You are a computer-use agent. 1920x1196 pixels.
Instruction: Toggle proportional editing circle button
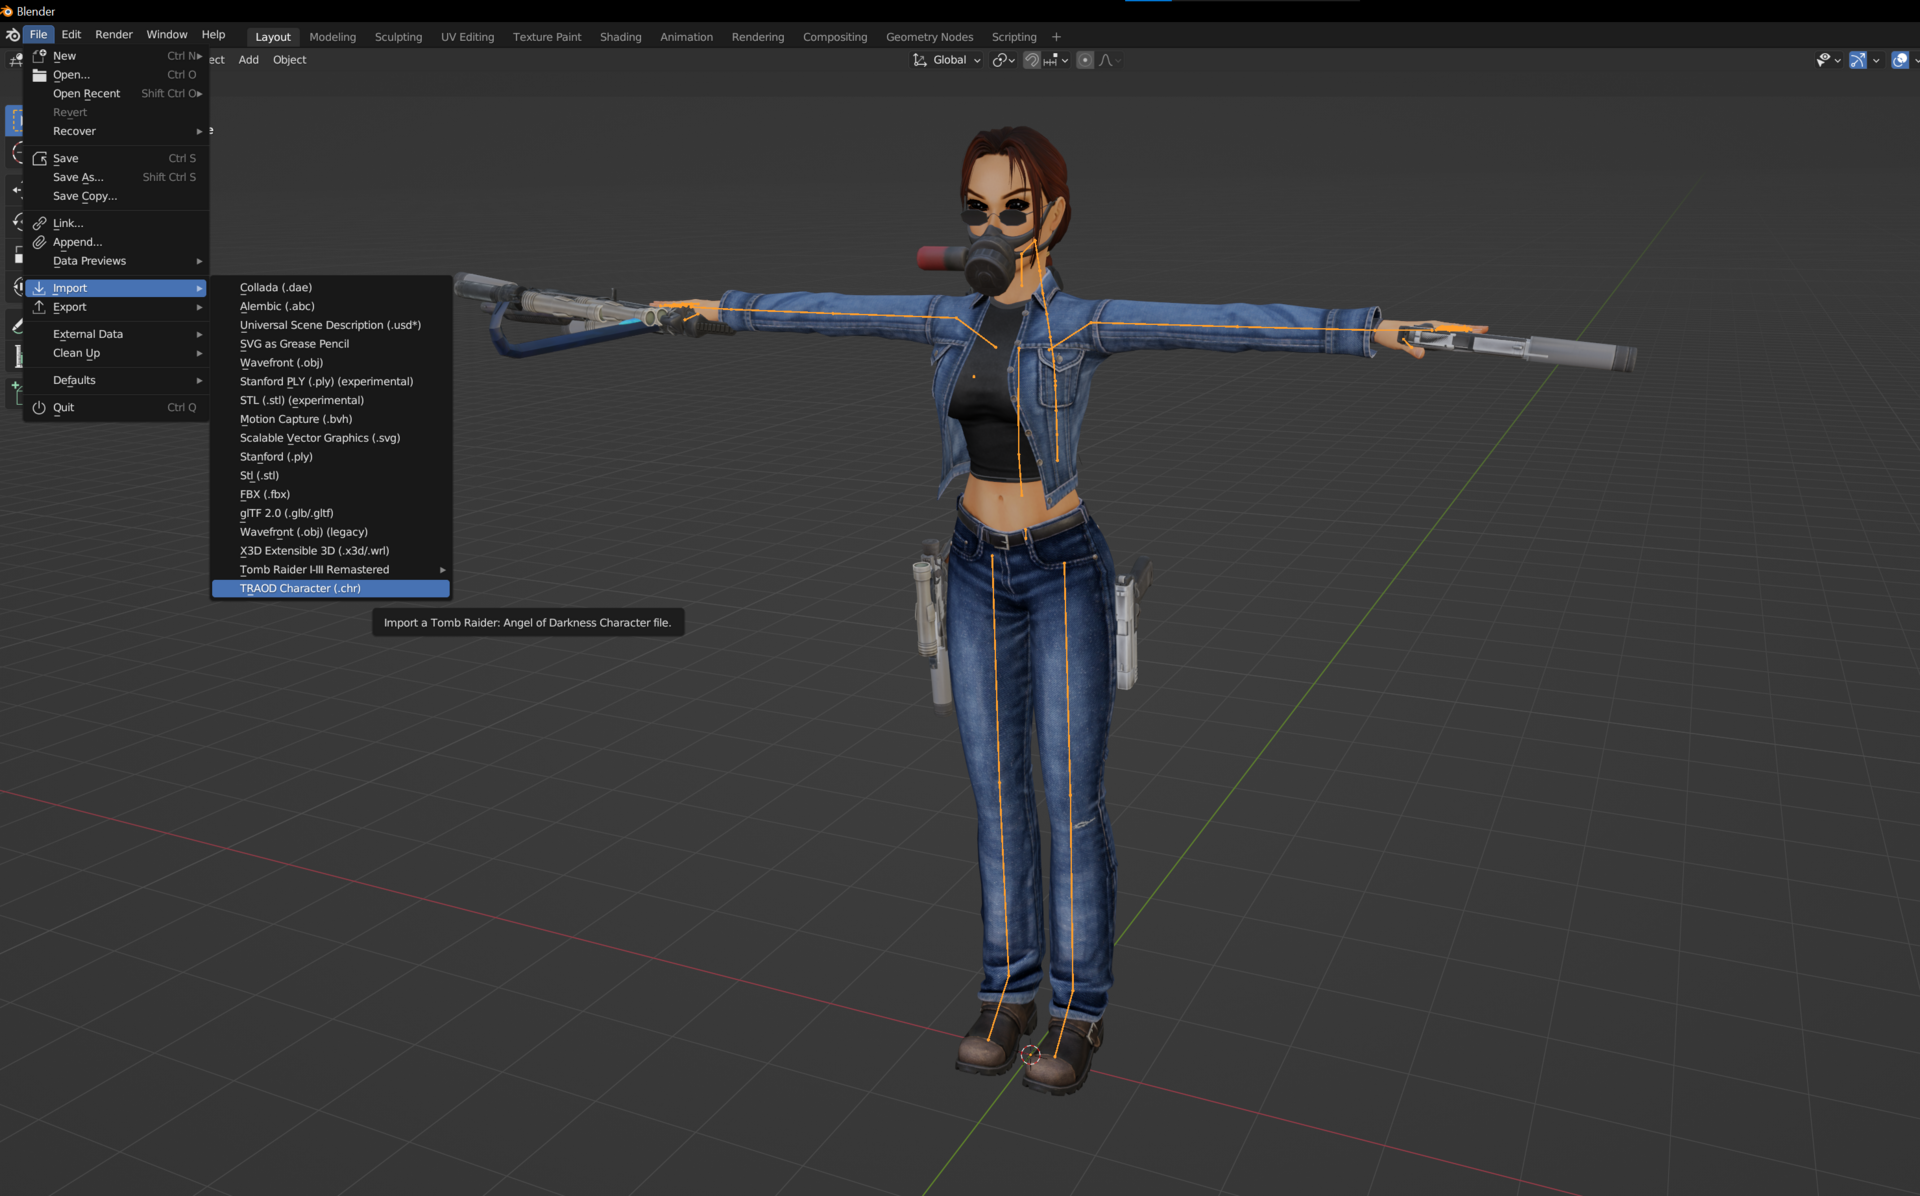click(1085, 60)
